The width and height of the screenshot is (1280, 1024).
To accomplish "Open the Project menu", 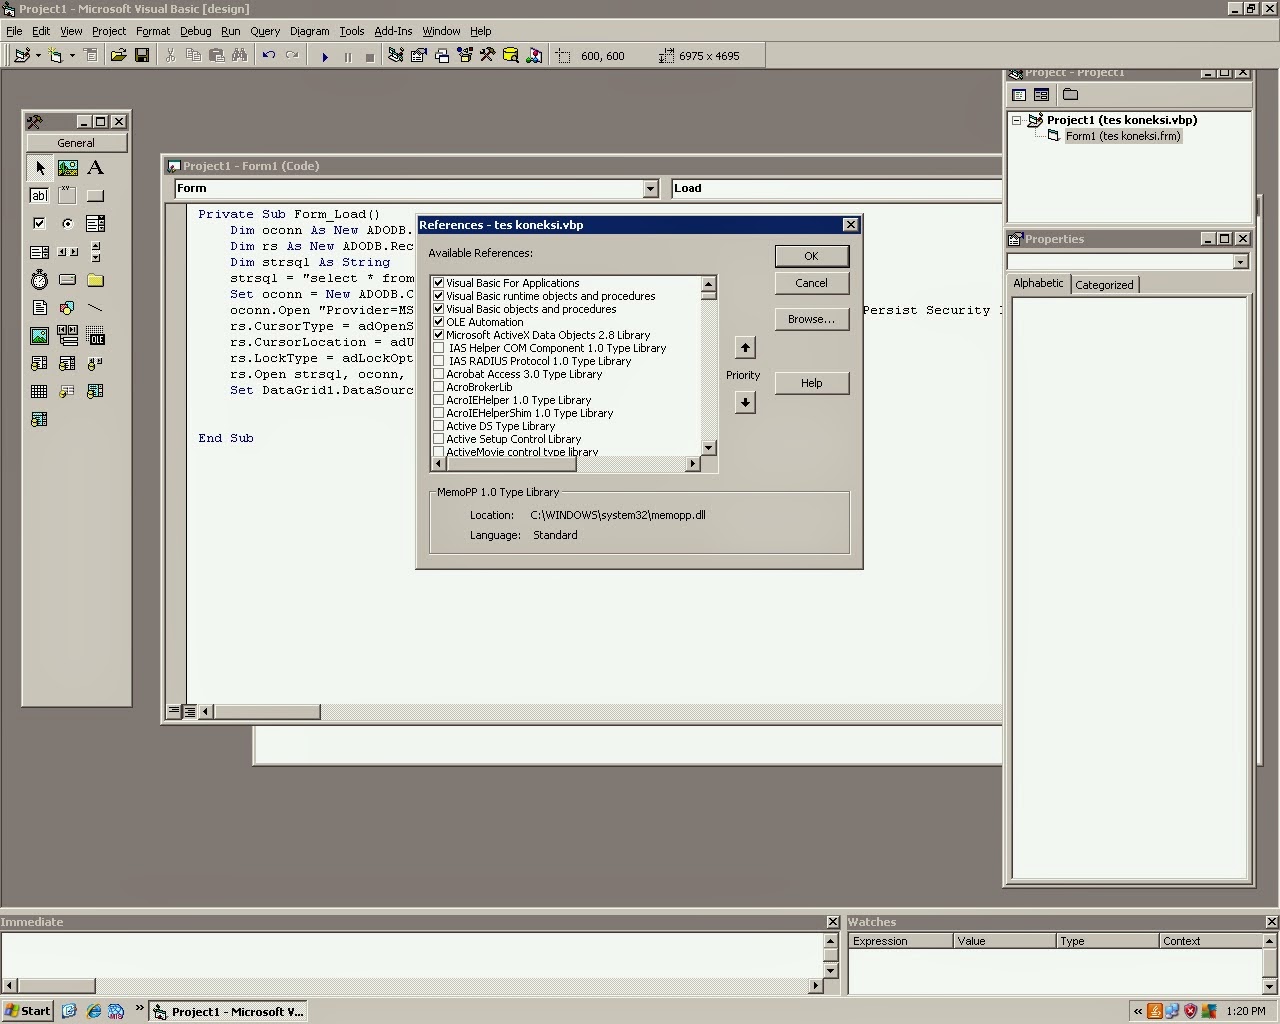I will (109, 31).
